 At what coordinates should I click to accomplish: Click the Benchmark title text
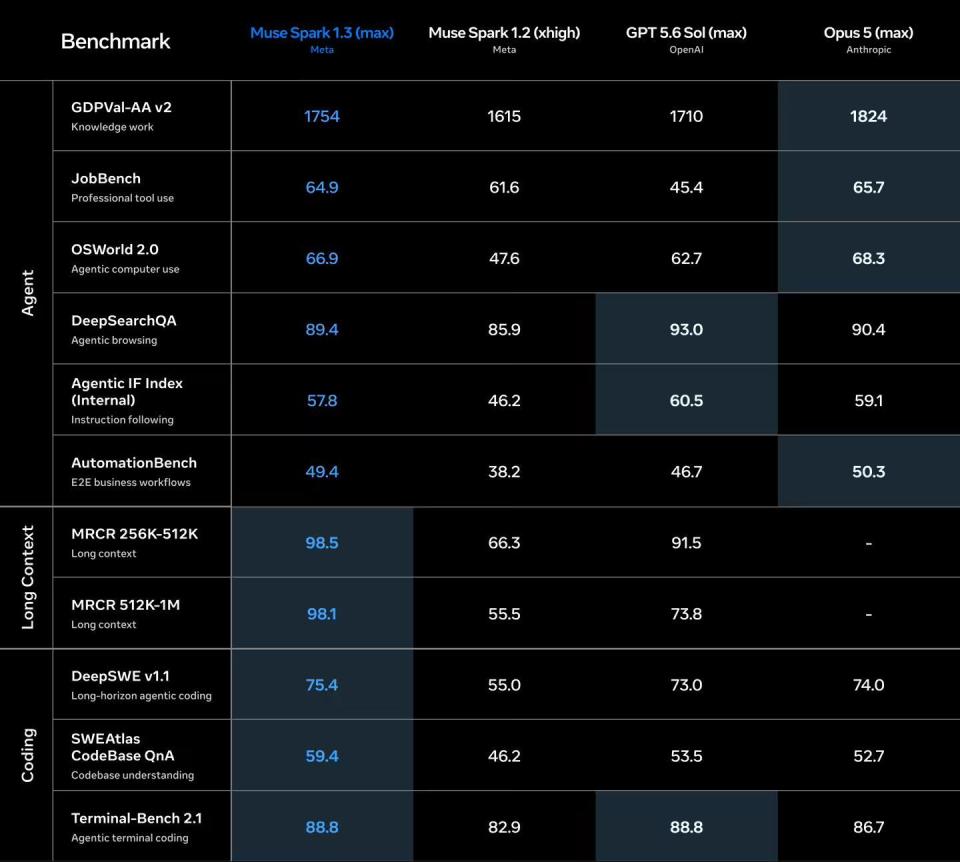[x=116, y=41]
